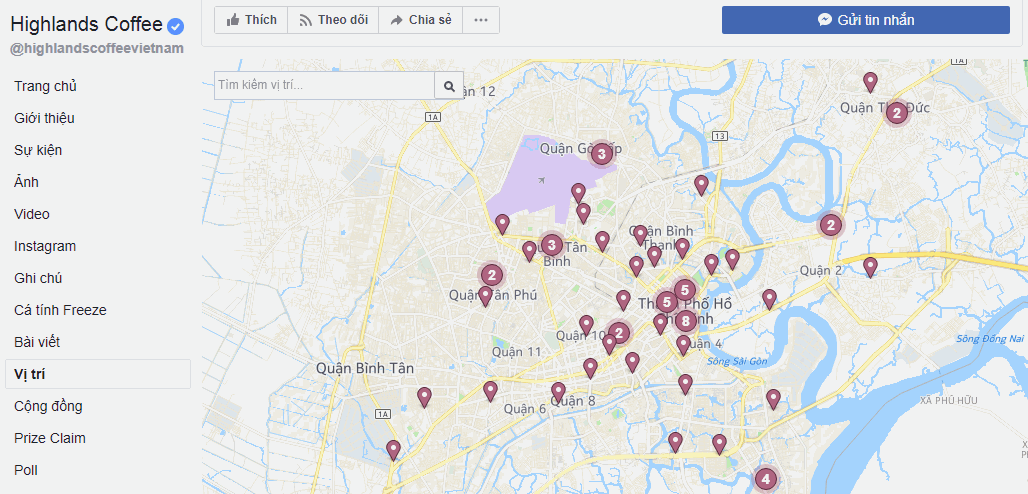Click the location pin above Quận 8 label
Viewport: 1028px width, 494px height.
(558, 392)
